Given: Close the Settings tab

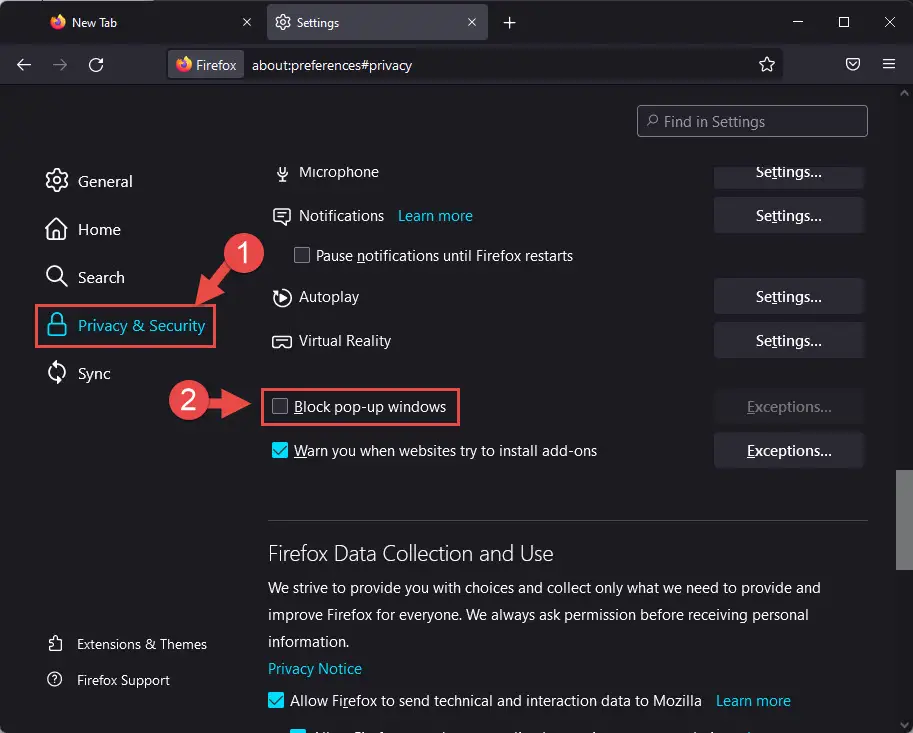Looking at the screenshot, I should pyautogui.click(x=472, y=22).
